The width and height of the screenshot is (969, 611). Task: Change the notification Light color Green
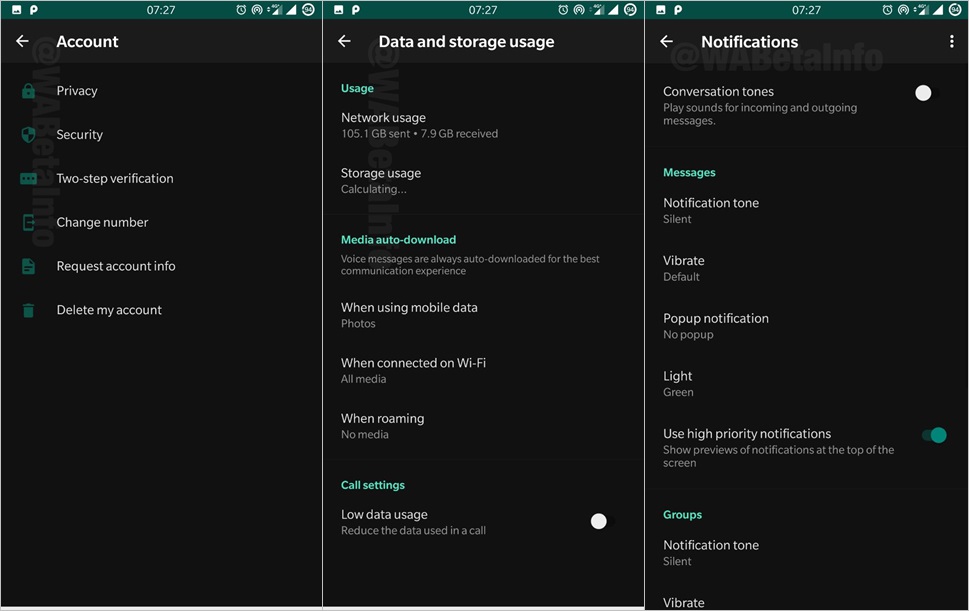(678, 383)
